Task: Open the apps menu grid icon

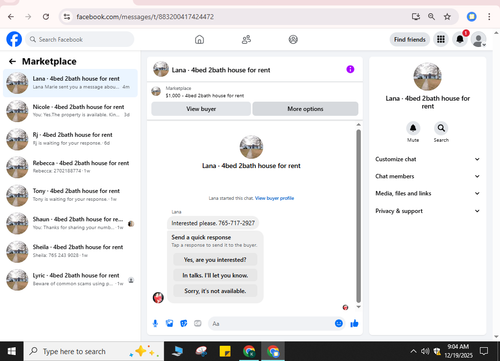Action: point(441,39)
